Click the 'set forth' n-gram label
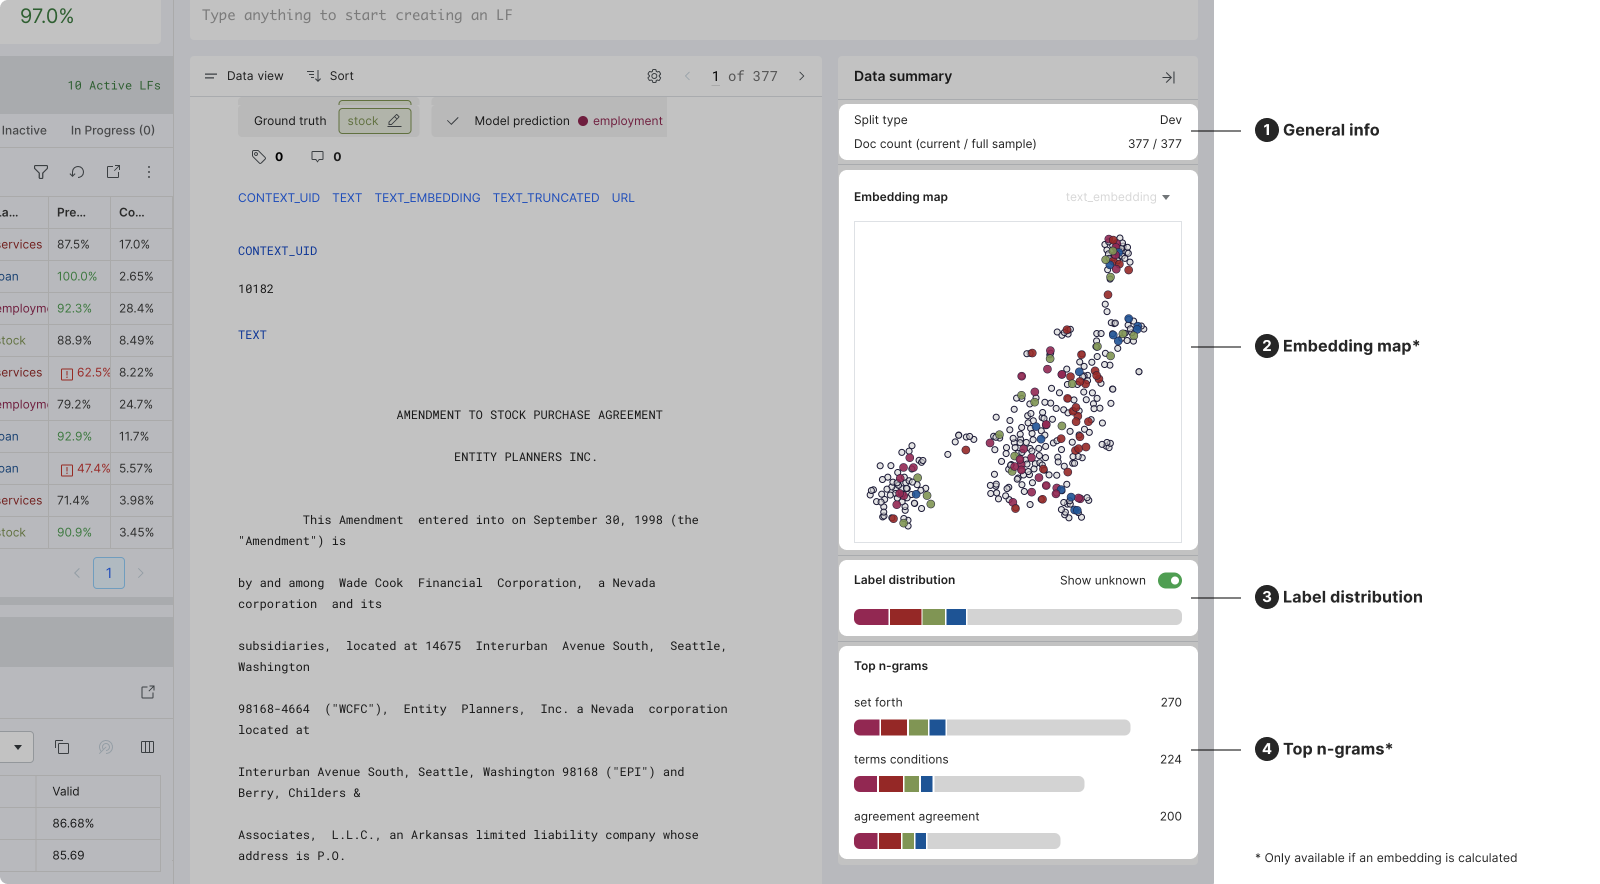This screenshot has height=884, width=1600. pos(878,703)
